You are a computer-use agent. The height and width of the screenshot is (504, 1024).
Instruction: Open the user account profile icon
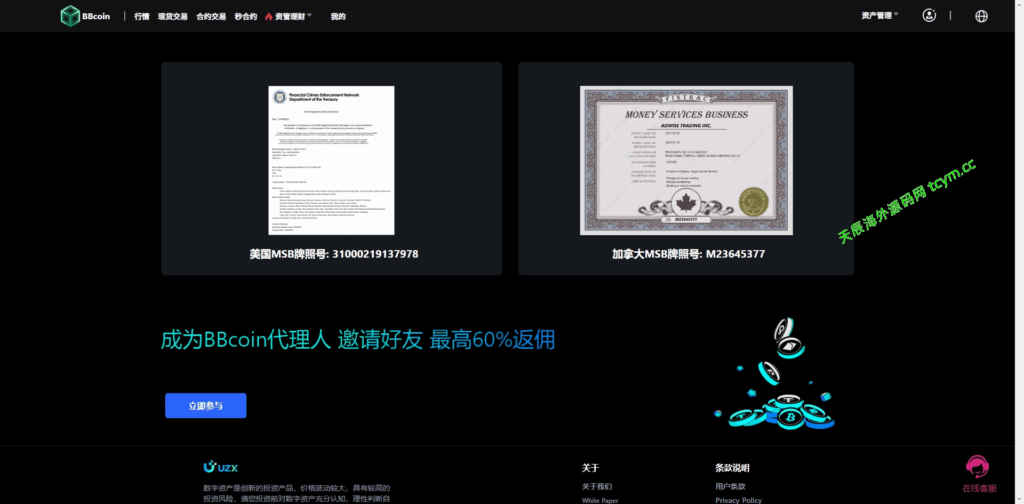[929, 16]
